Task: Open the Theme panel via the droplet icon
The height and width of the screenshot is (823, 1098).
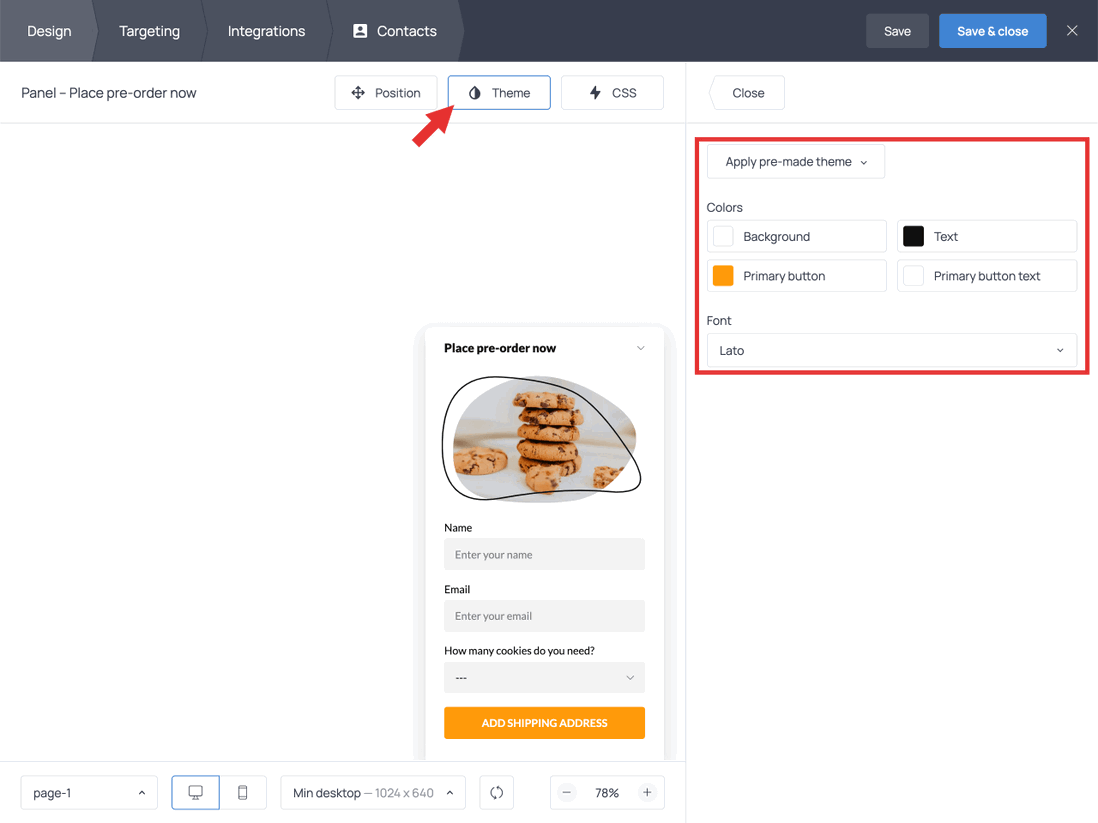Action: click(473, 92)
